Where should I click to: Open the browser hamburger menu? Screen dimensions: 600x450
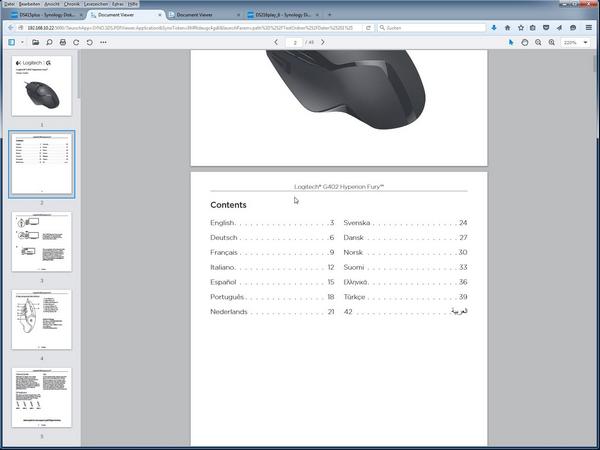pos(589,28)
